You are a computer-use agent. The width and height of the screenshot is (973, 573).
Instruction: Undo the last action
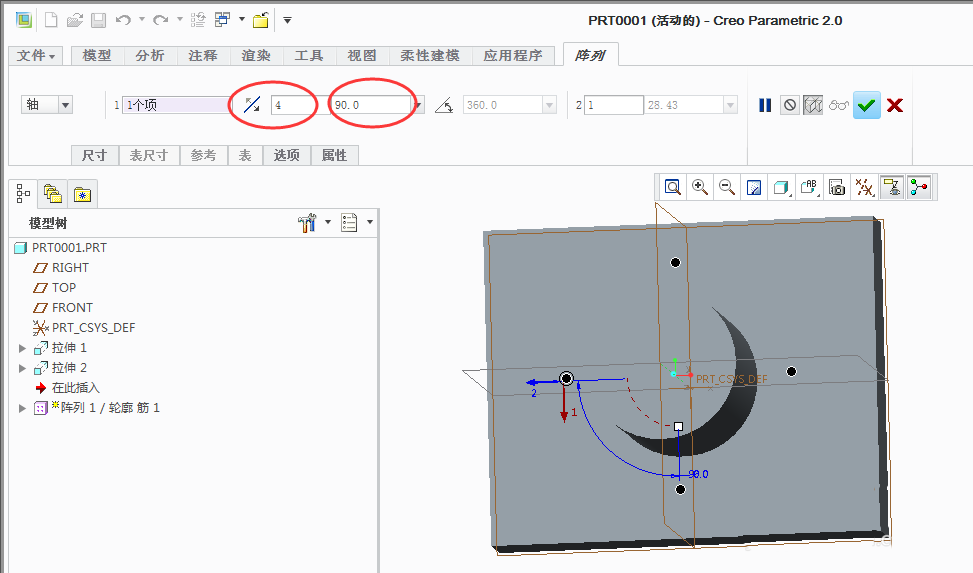(123, 20)
